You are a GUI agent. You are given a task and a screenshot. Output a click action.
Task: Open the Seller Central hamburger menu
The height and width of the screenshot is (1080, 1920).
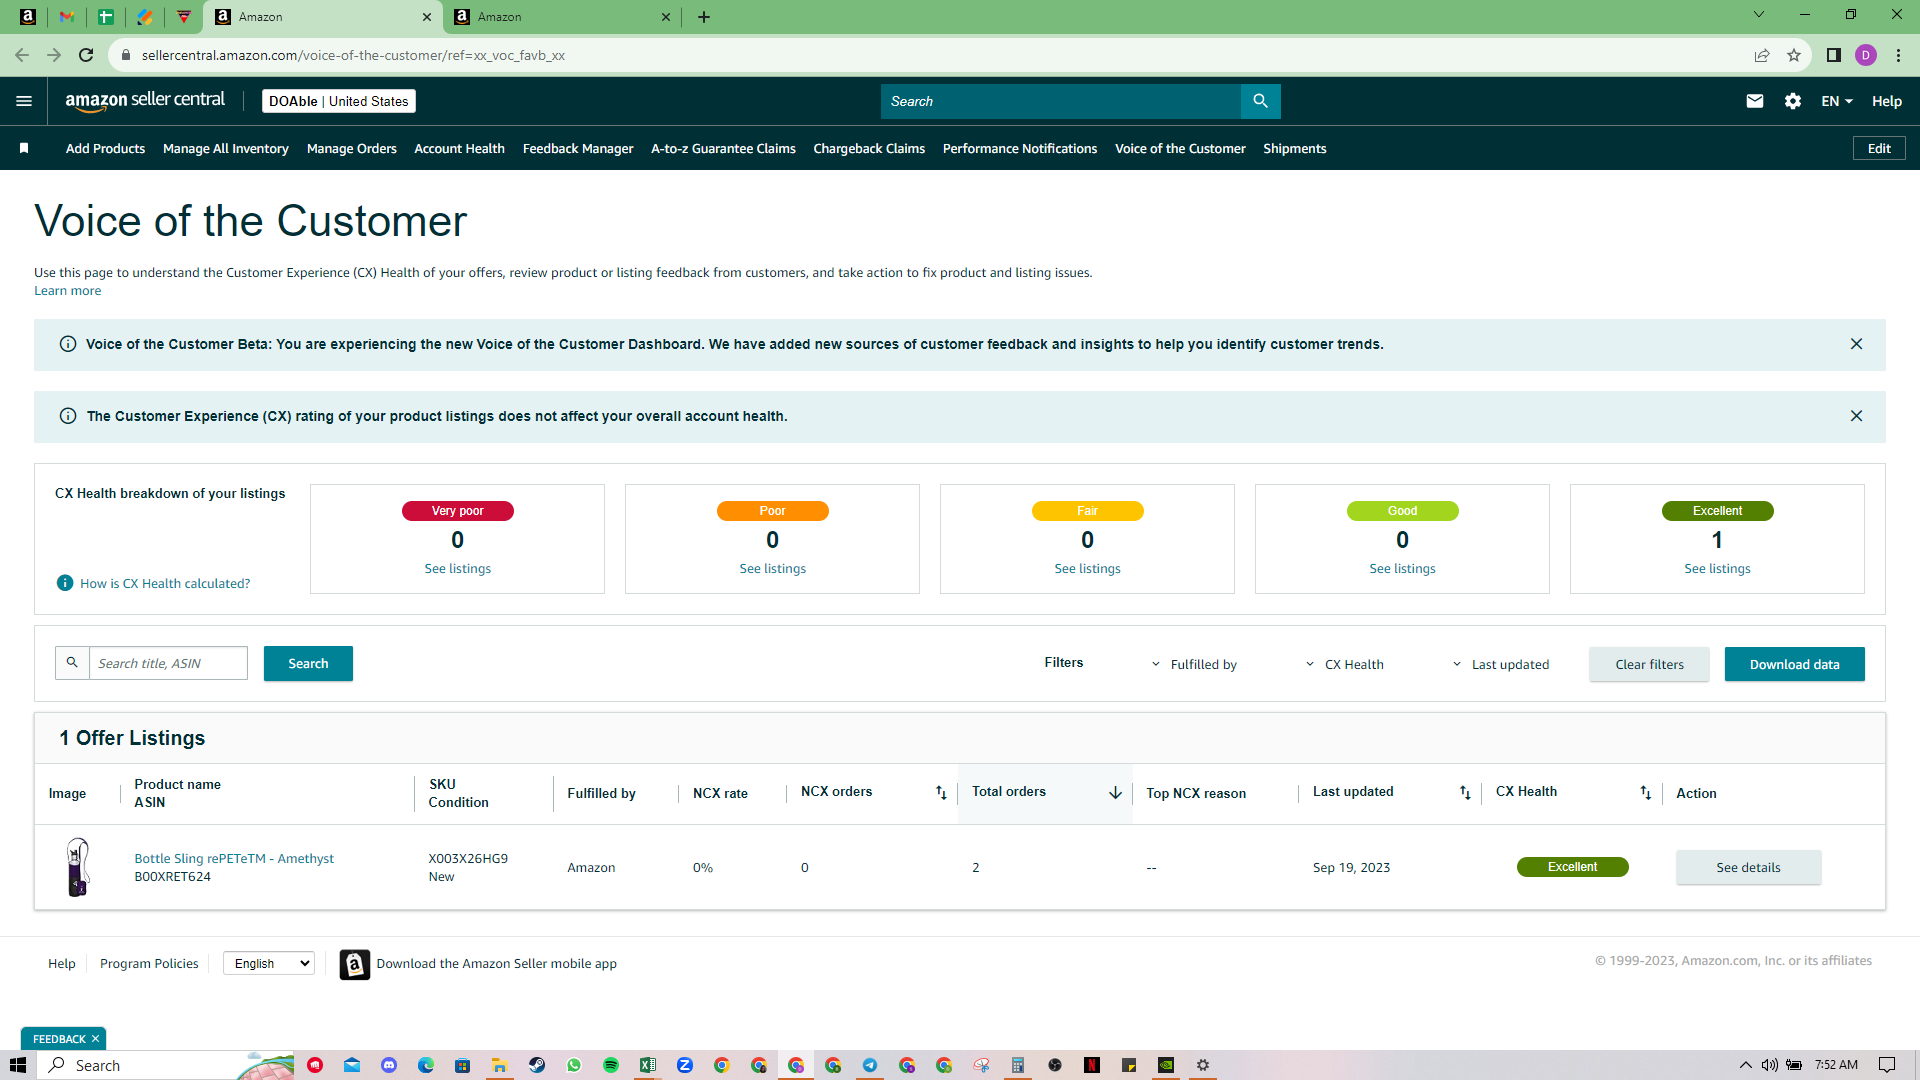click(24, 101)
